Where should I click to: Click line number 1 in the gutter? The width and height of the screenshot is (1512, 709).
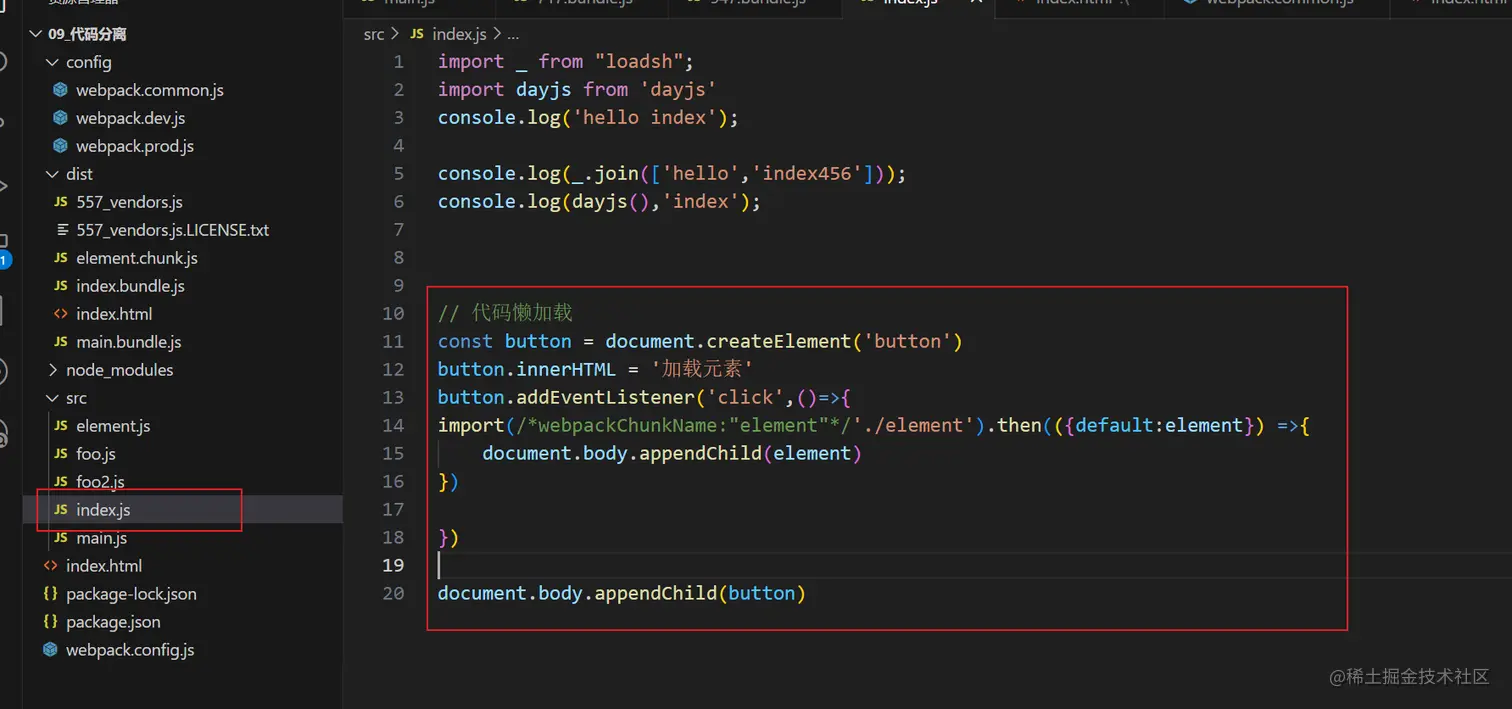(x=399, y=62)
